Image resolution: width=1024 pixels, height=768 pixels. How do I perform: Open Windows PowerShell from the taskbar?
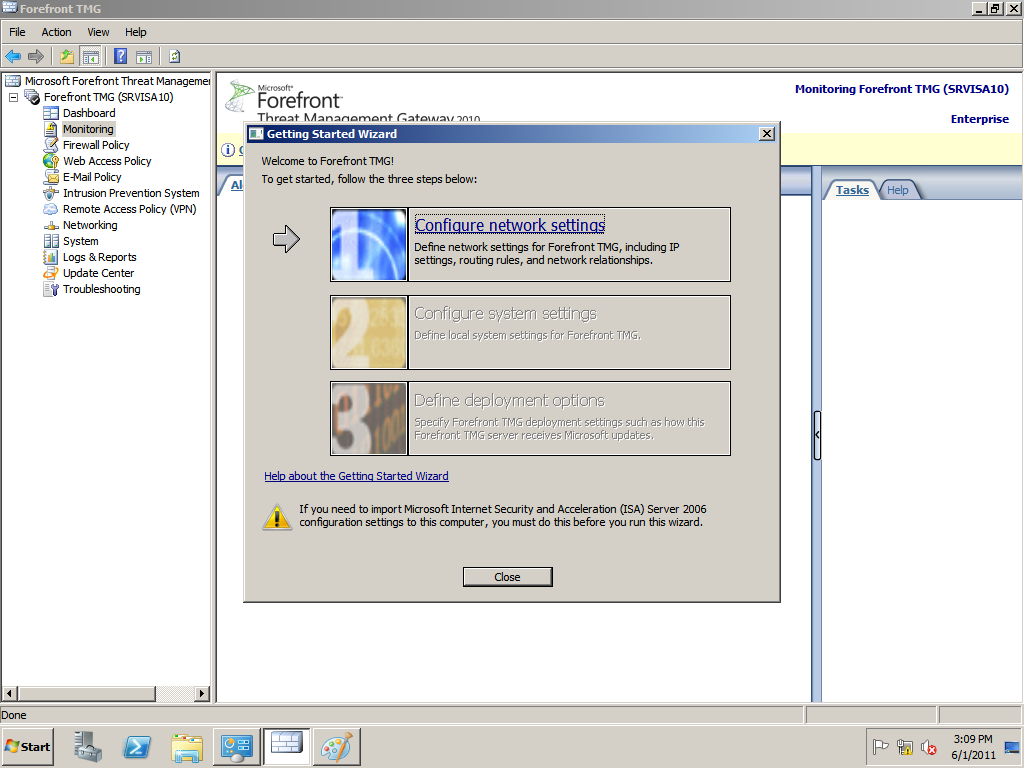pyautogui.click(x=137, y=746)
